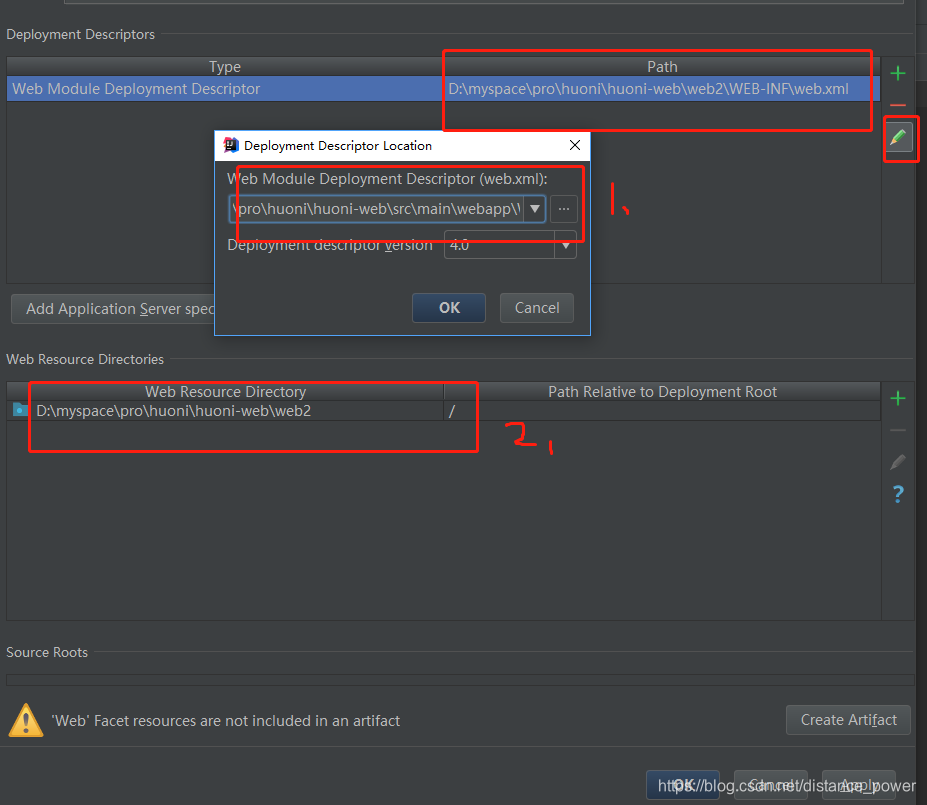Click the settings window OK button at bottom
Image resolution: width=927 pixels, height=805 pixels.
pos(683,785)
